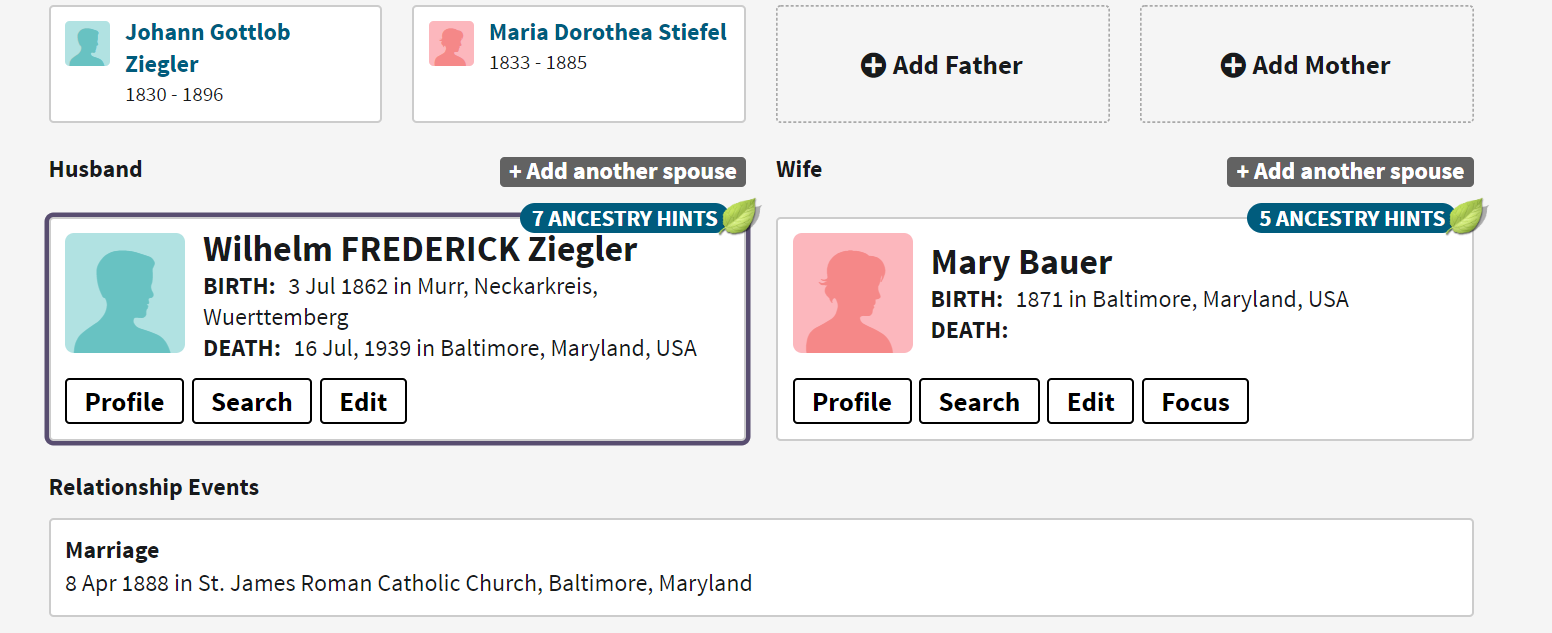Screen dimensions: 1552x633
Task: Edit Wilhelm FREDERICK Ziegler's details
Action: coord(363,401)
